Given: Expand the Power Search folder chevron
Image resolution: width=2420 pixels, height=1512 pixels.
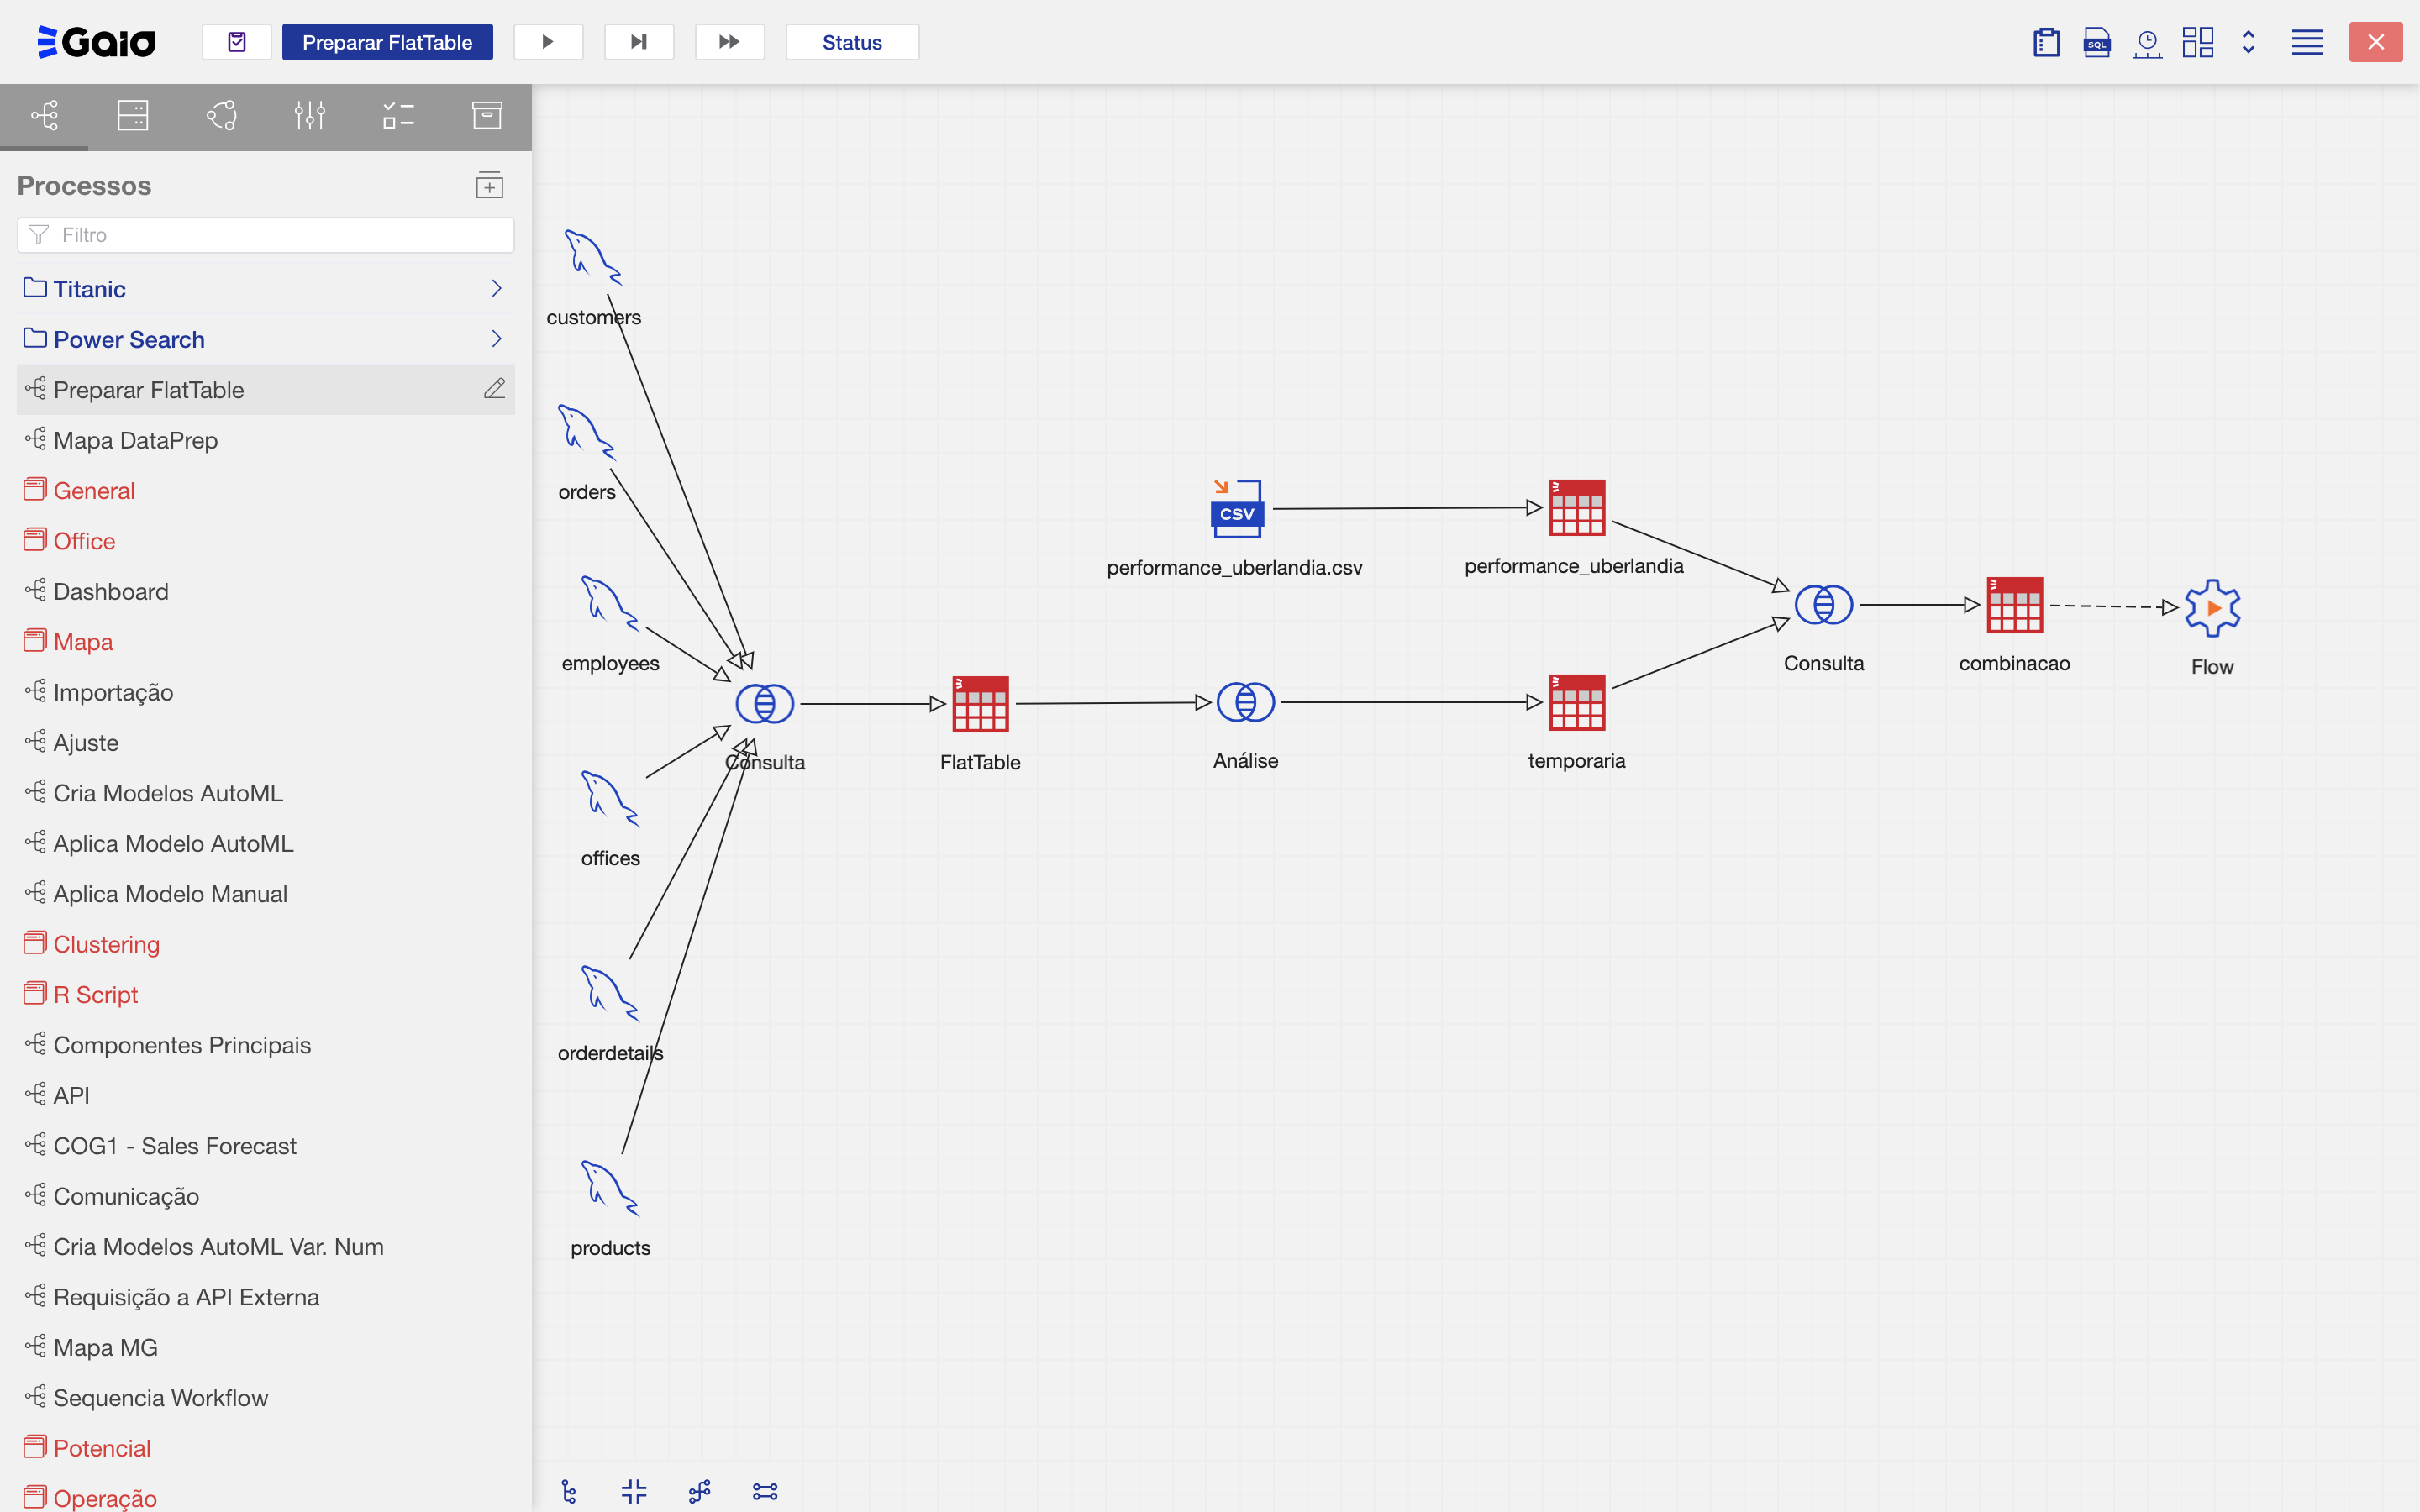Looking at the screenshot, I should (x=497, y=339).
